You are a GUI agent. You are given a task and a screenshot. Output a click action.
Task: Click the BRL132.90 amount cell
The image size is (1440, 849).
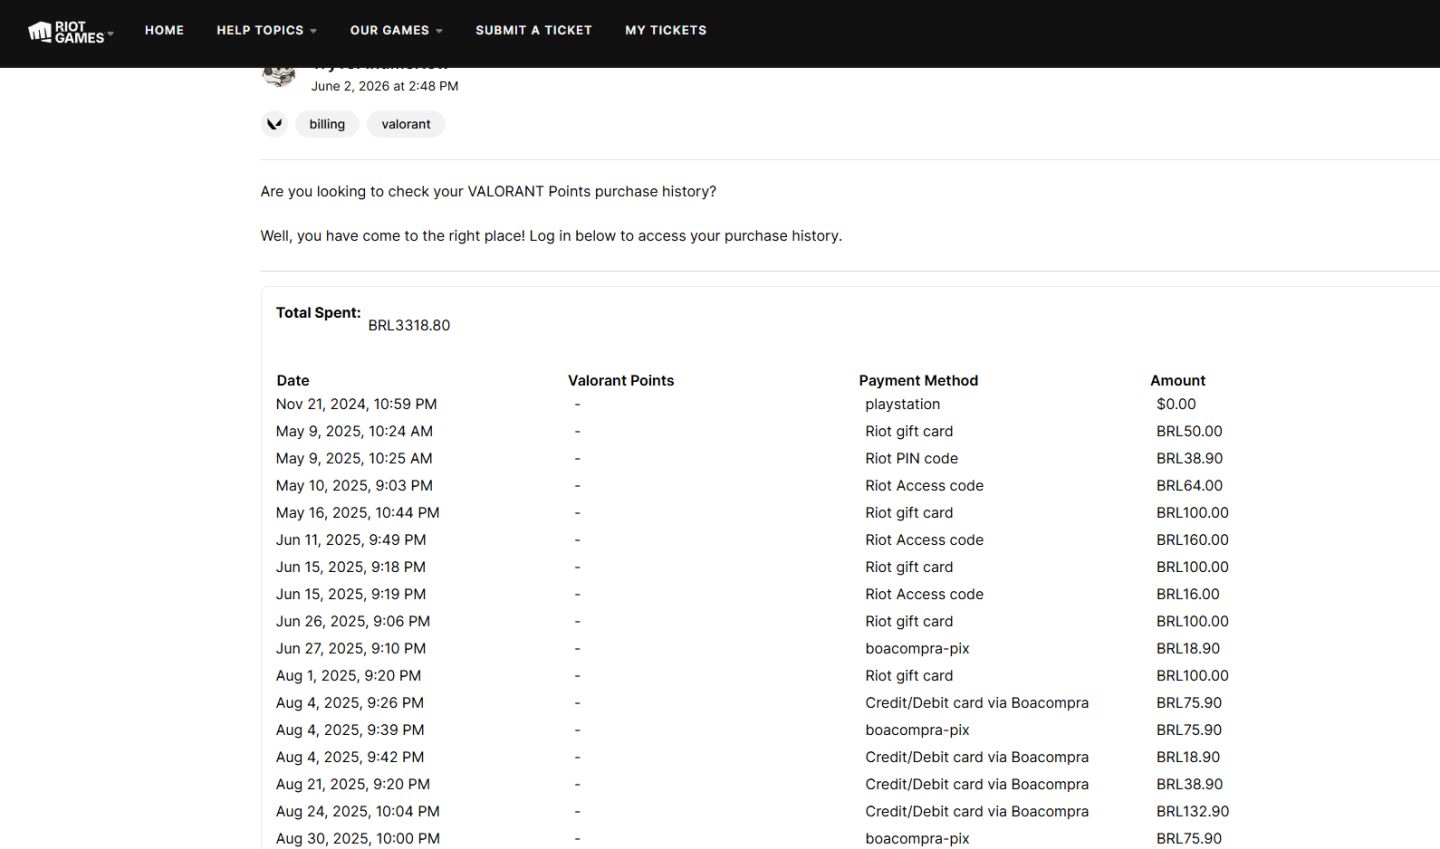1193,811
